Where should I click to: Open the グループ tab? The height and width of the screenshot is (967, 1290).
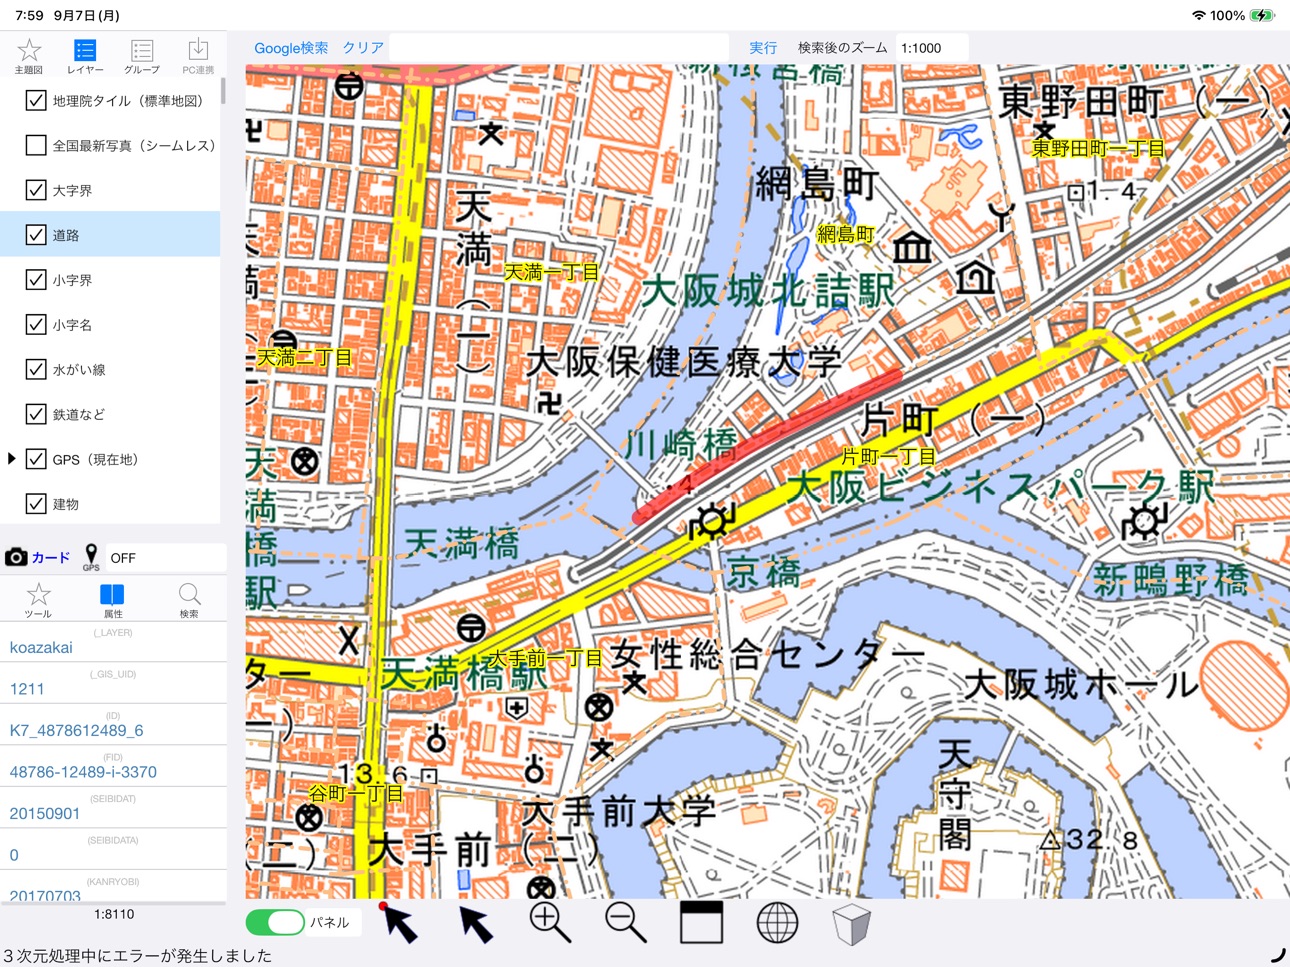click(x=142, y=56)
